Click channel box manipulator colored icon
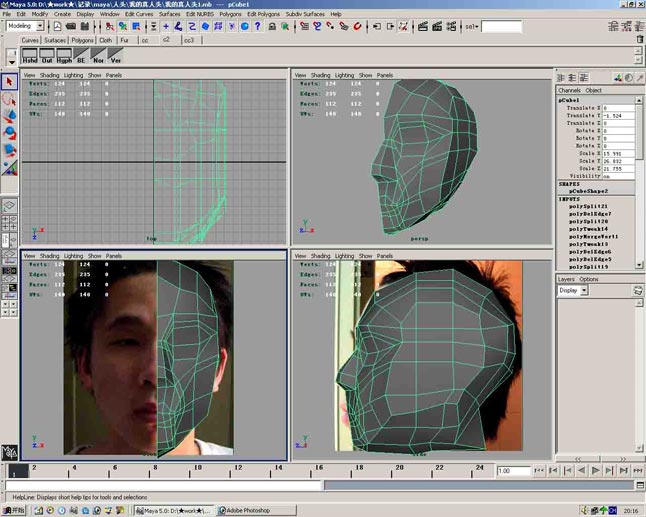The image size is (646, 517). (x=618, y=77)
